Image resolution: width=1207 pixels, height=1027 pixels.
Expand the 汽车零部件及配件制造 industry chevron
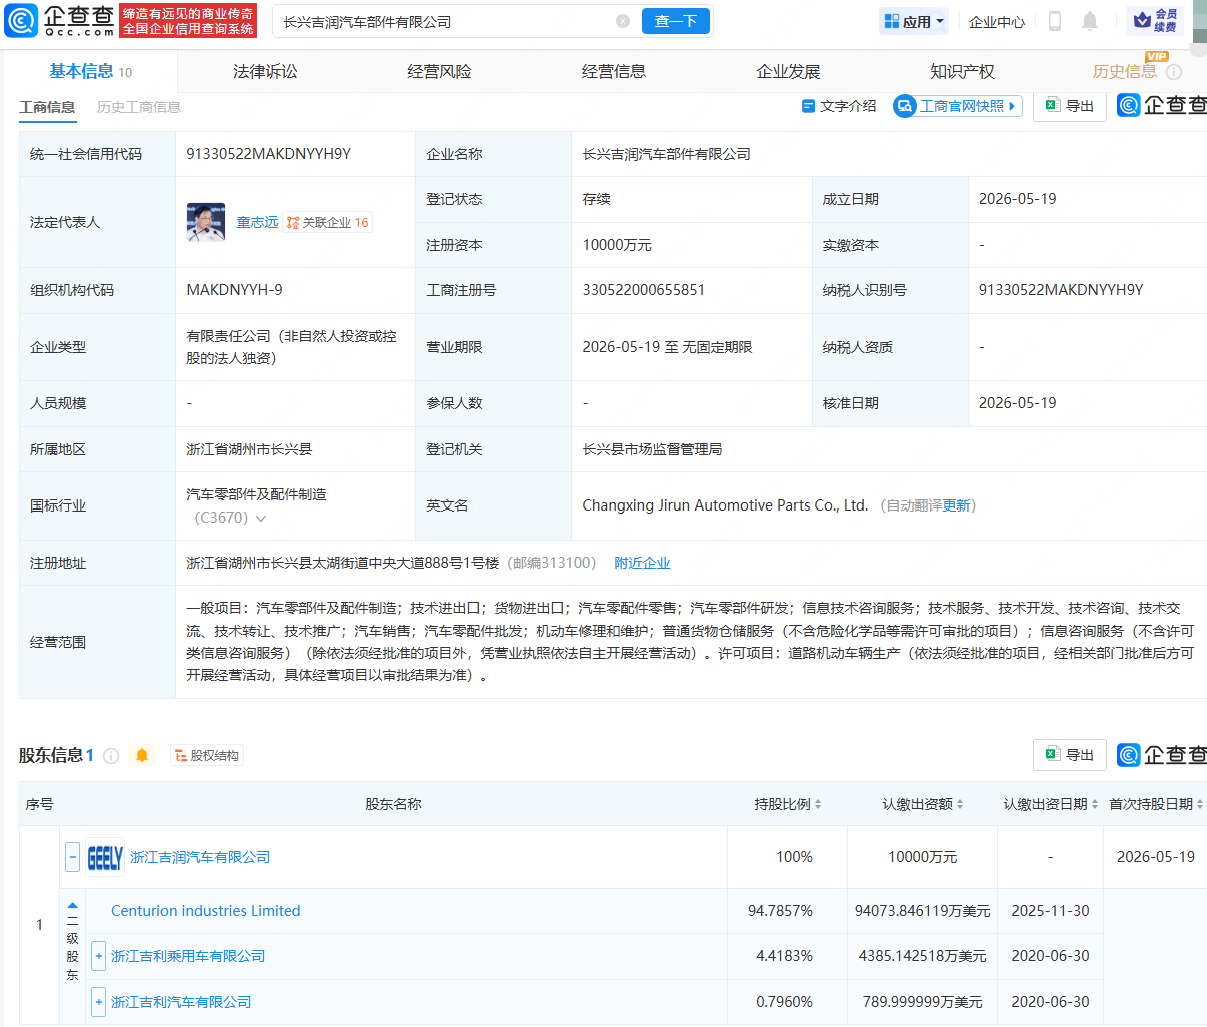click(261, 519)
